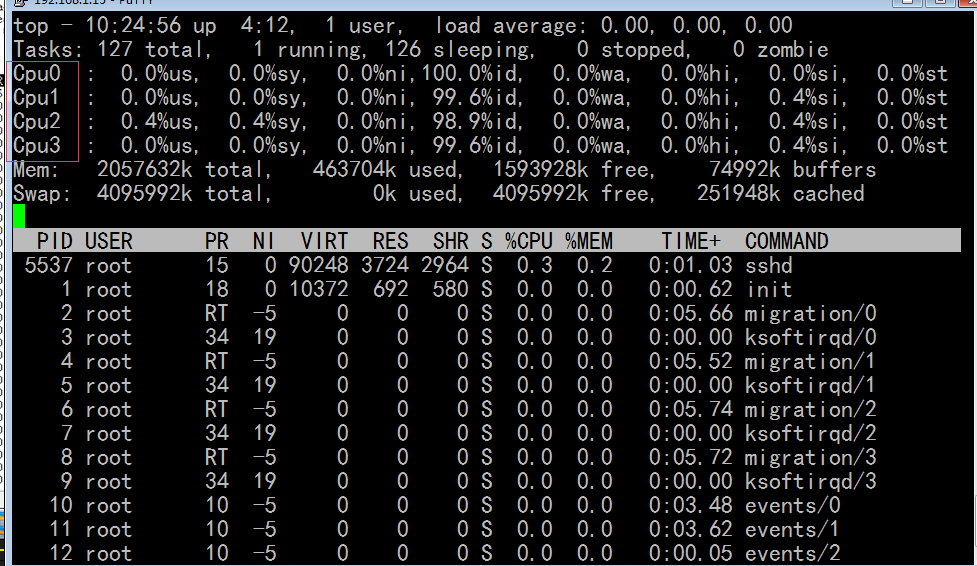This screenshot has width=977, height=566.
Task: Click the Mem total value 2057632k
Action: coord(145,170)
